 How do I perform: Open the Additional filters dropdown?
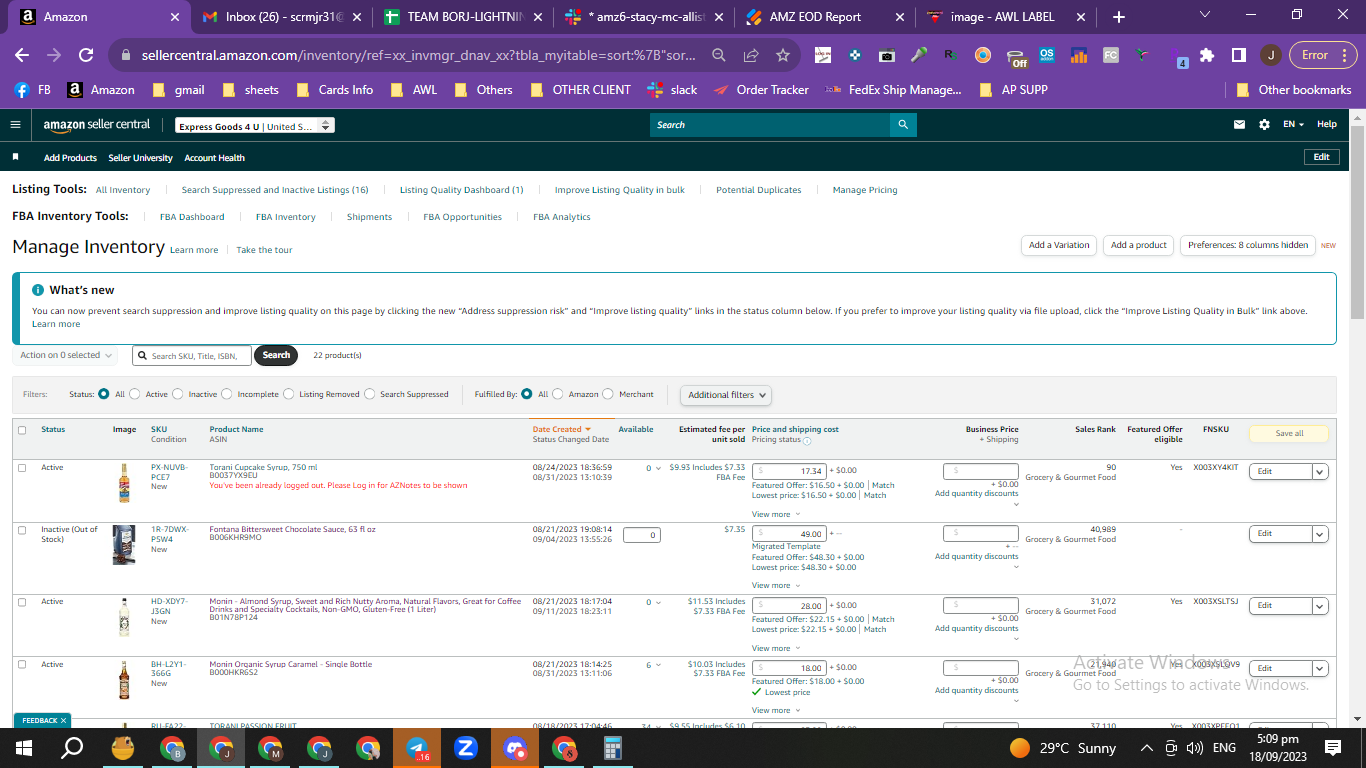[726, 395]
